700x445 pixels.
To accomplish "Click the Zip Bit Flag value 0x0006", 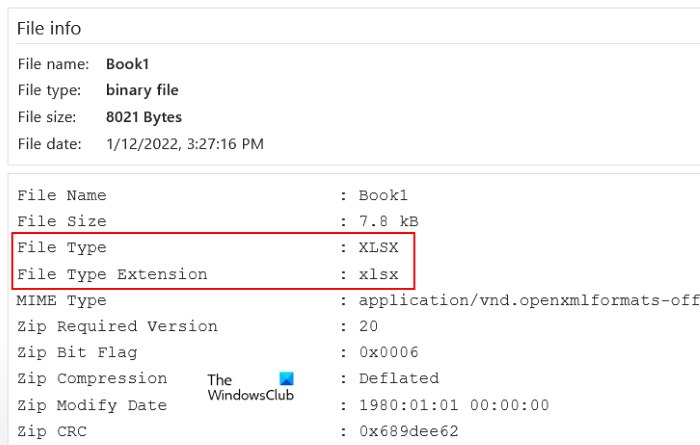I will point(388,352).
